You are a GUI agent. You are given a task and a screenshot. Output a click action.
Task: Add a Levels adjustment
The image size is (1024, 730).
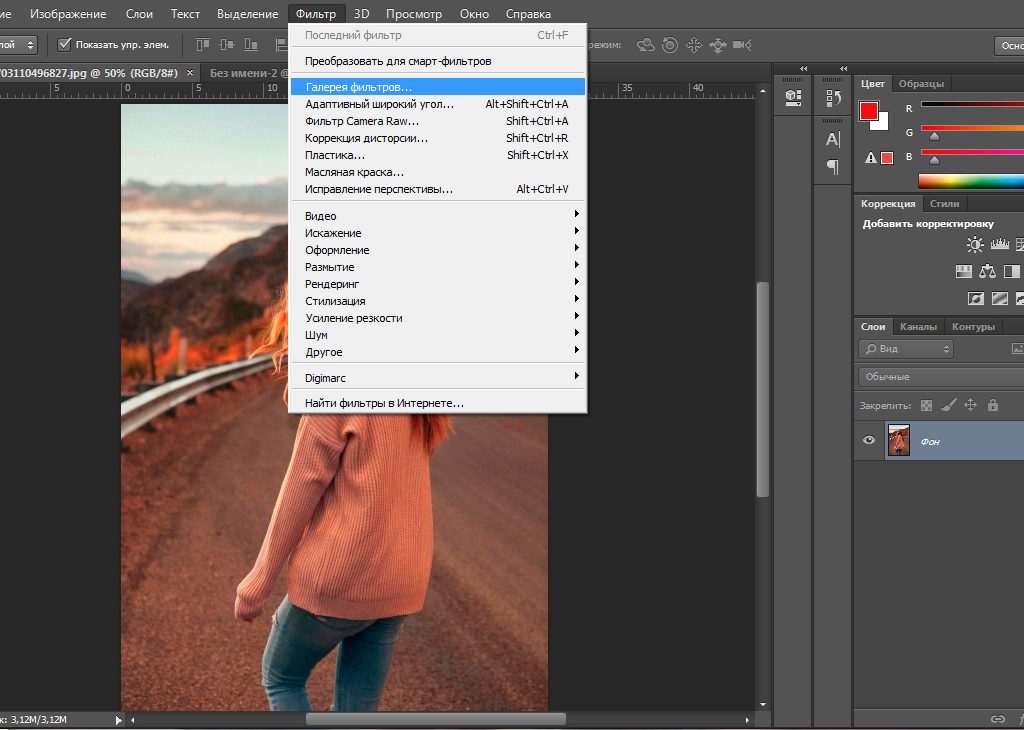click(x=999, y=244)
